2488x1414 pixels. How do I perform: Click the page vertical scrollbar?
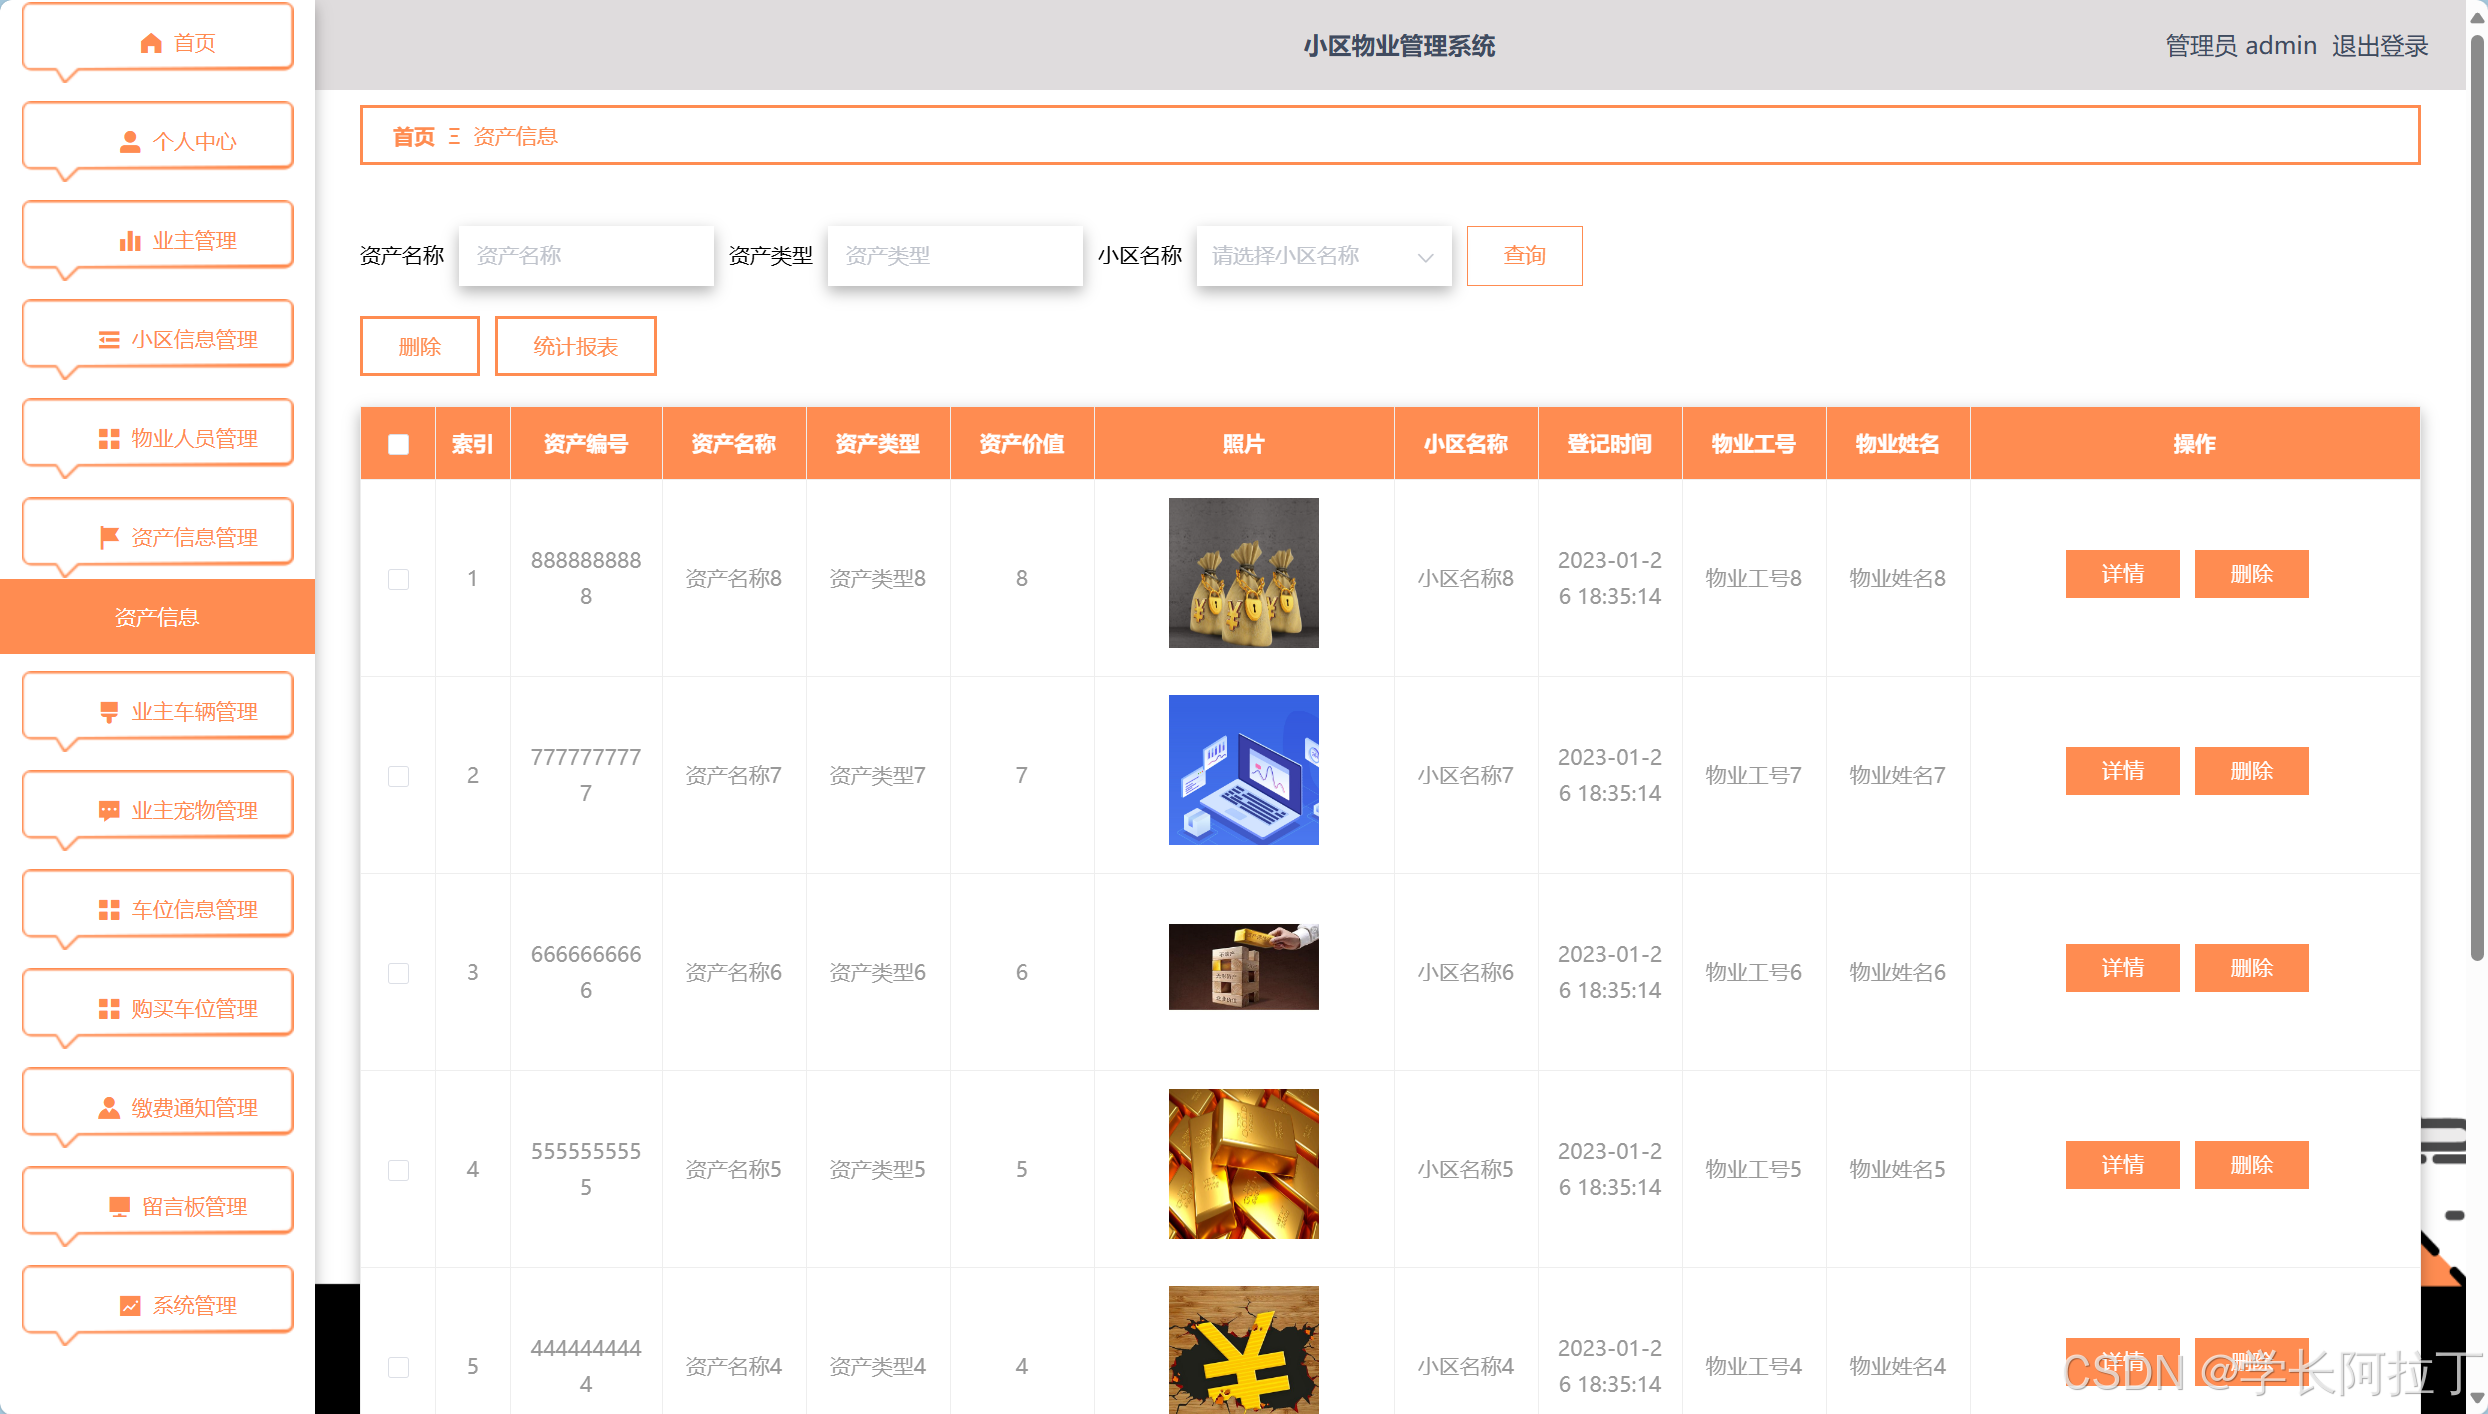[x=2476, y=500]
